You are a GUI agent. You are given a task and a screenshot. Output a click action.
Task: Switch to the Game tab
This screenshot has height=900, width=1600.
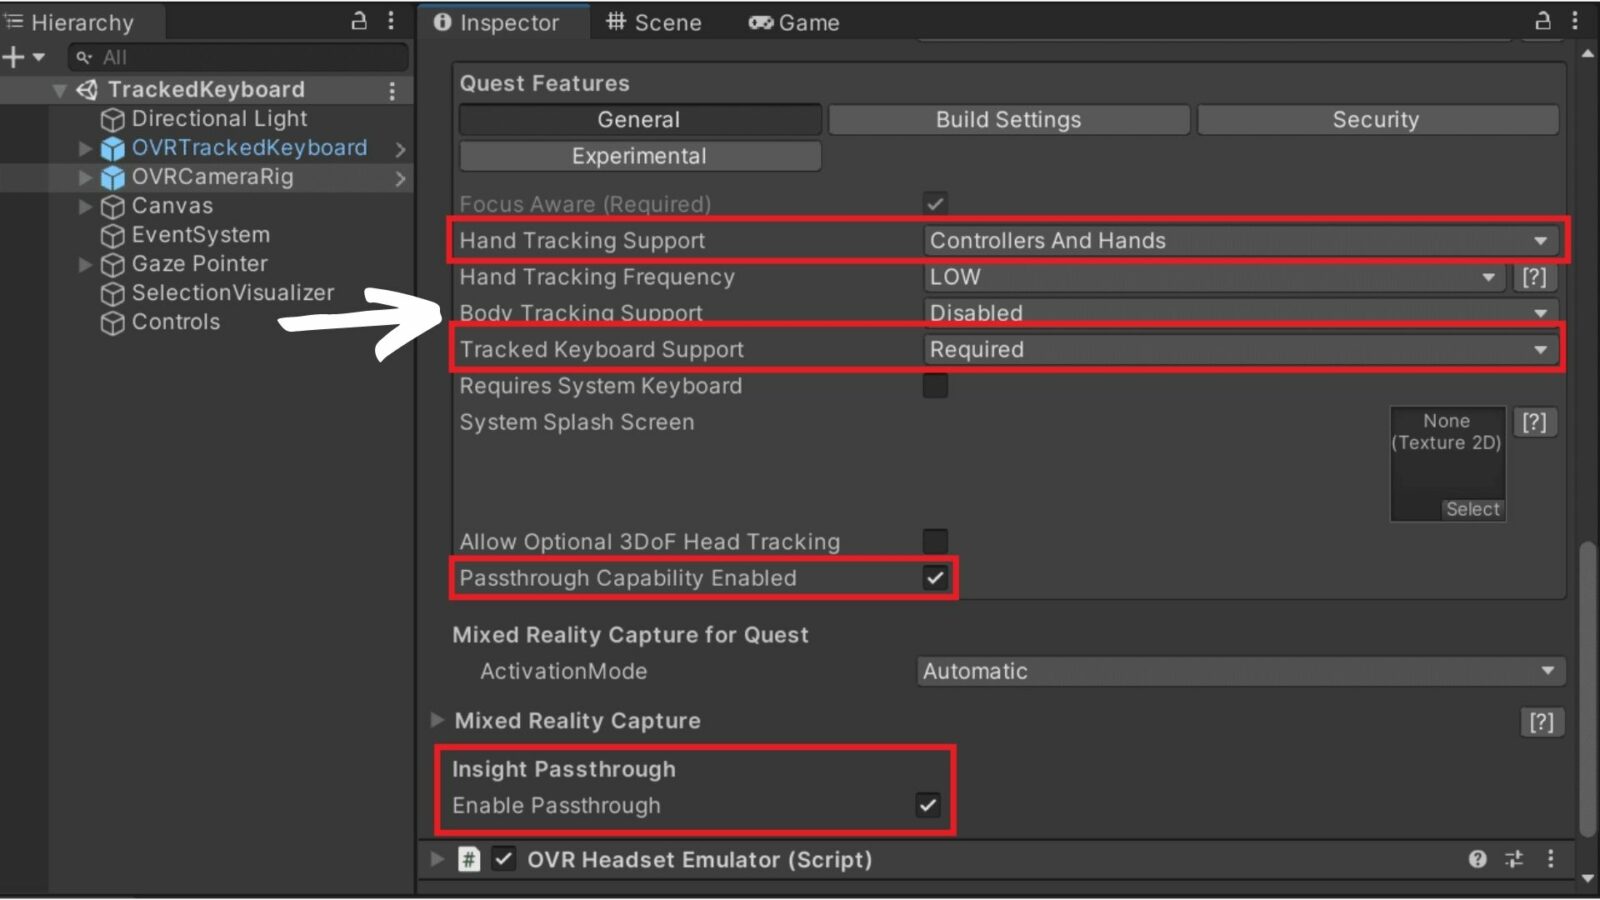click(794, 22)
